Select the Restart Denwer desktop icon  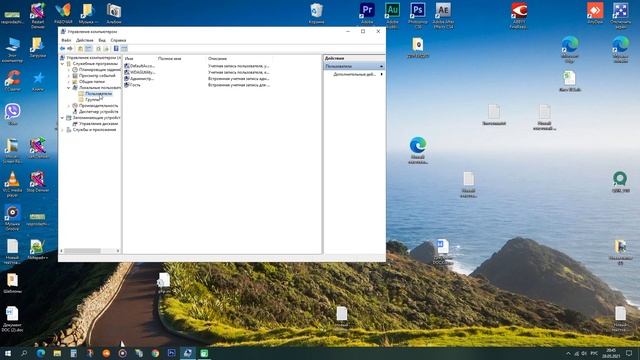tap(38, 15)
